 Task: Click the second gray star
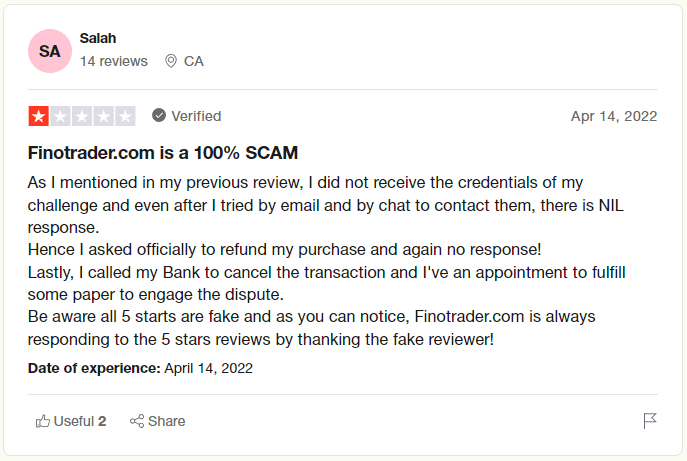click(60, 116)
